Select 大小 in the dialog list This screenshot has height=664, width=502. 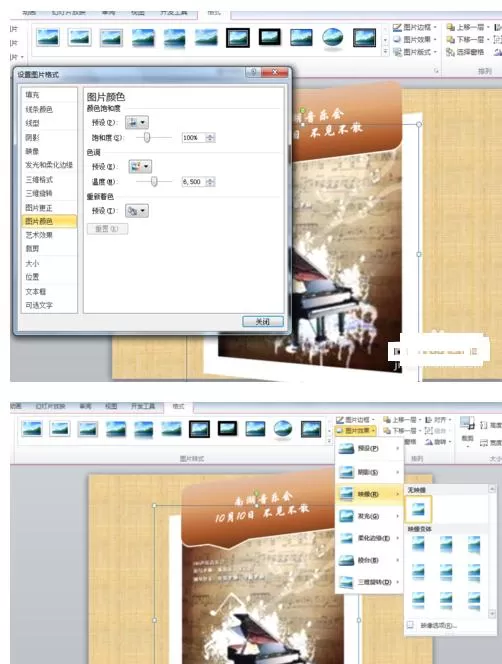pos(49,263)
